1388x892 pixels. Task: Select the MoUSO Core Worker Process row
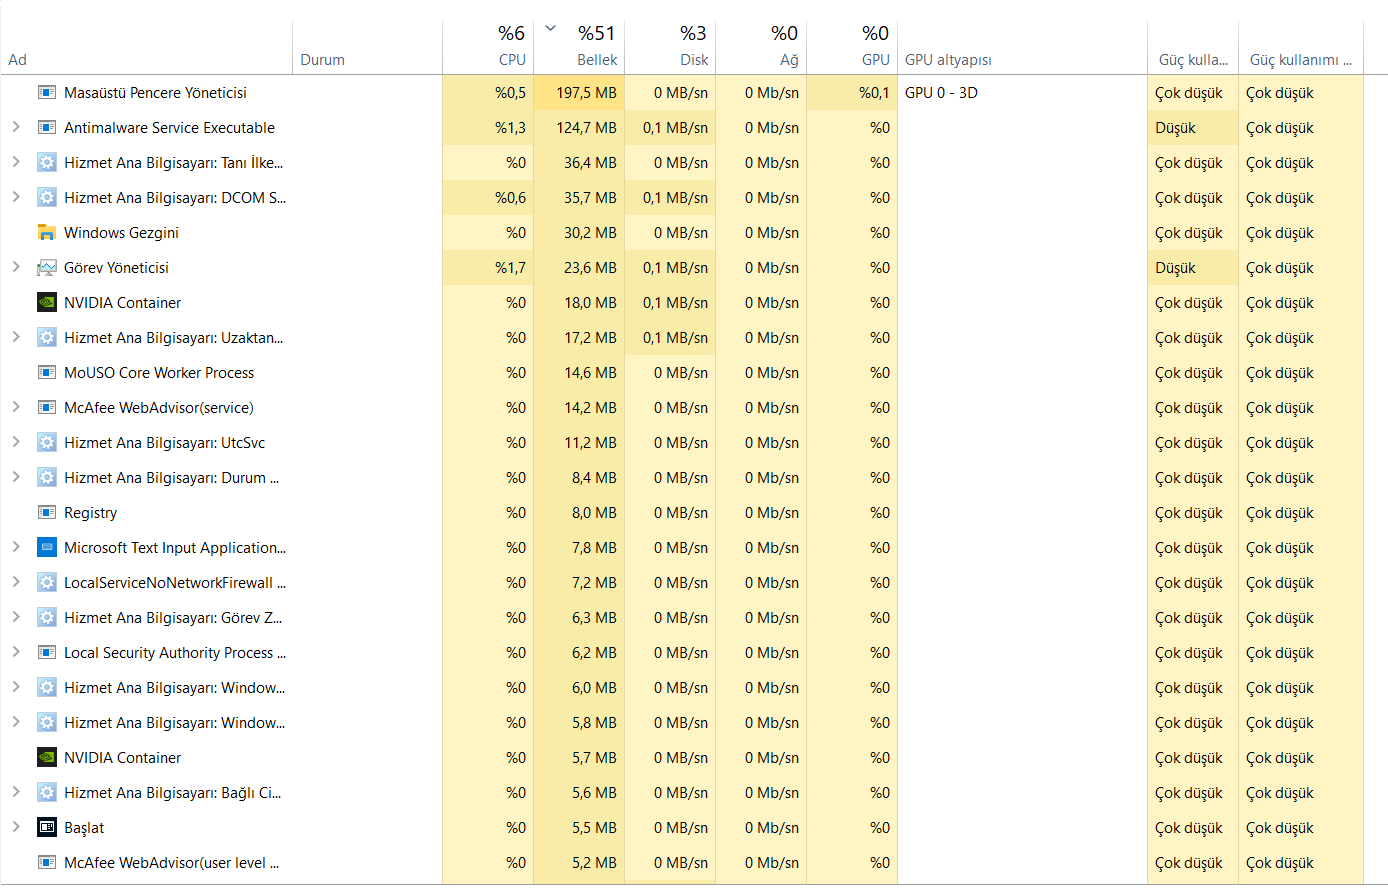(x=159, y=373)
